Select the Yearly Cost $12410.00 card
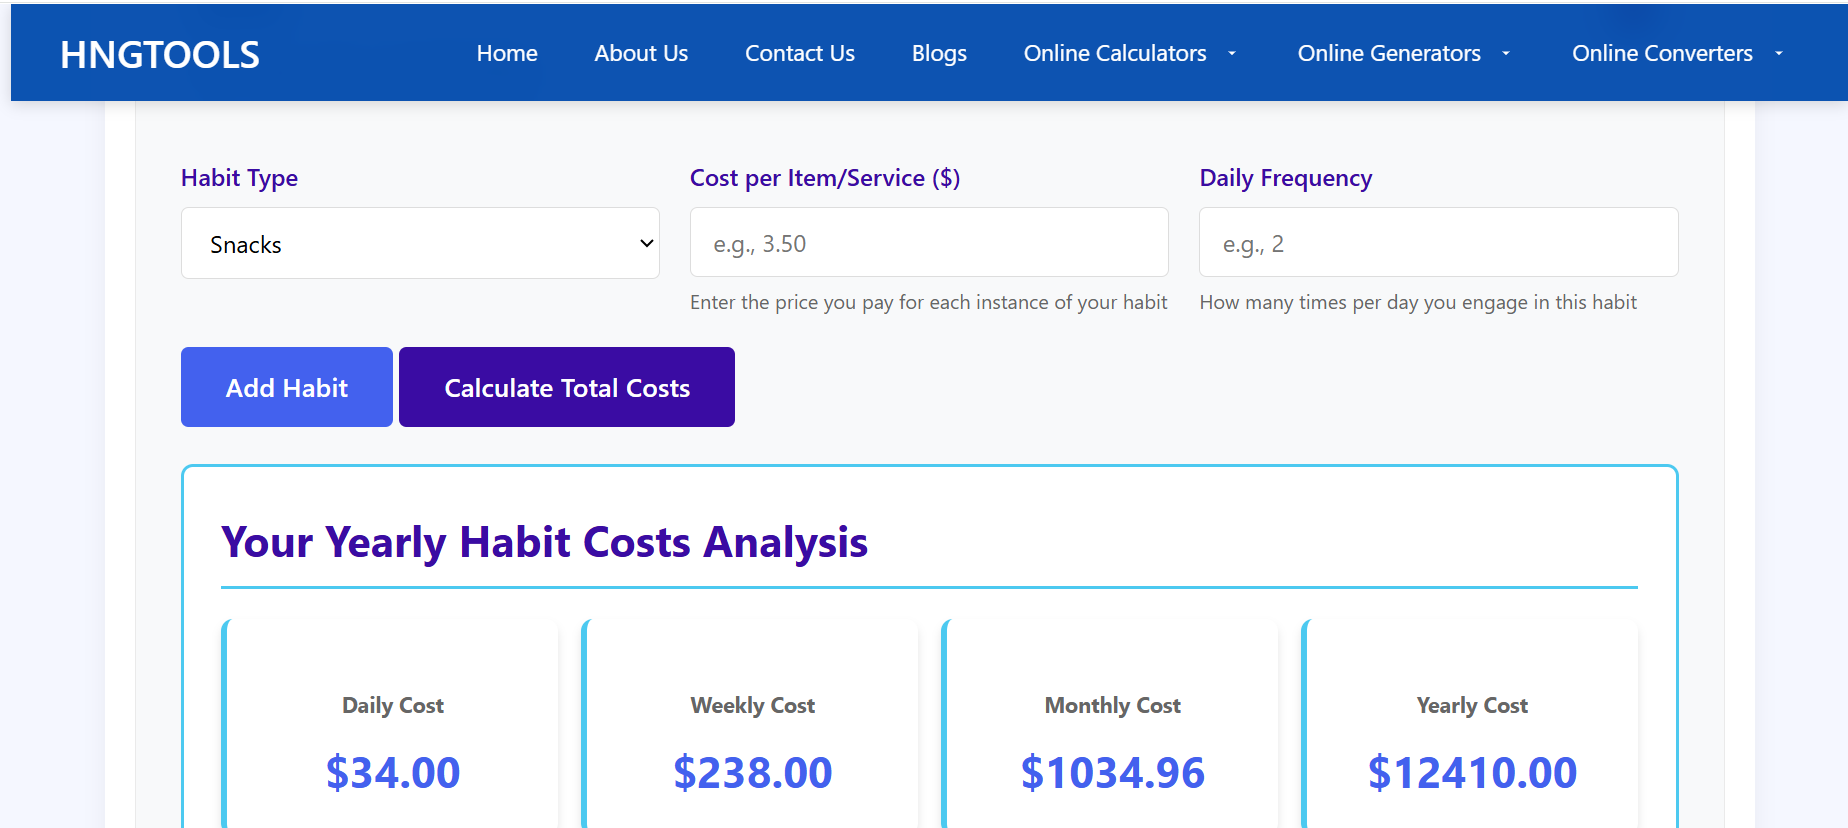Viewport: 1848px width, 828px height. [1471, 740]
